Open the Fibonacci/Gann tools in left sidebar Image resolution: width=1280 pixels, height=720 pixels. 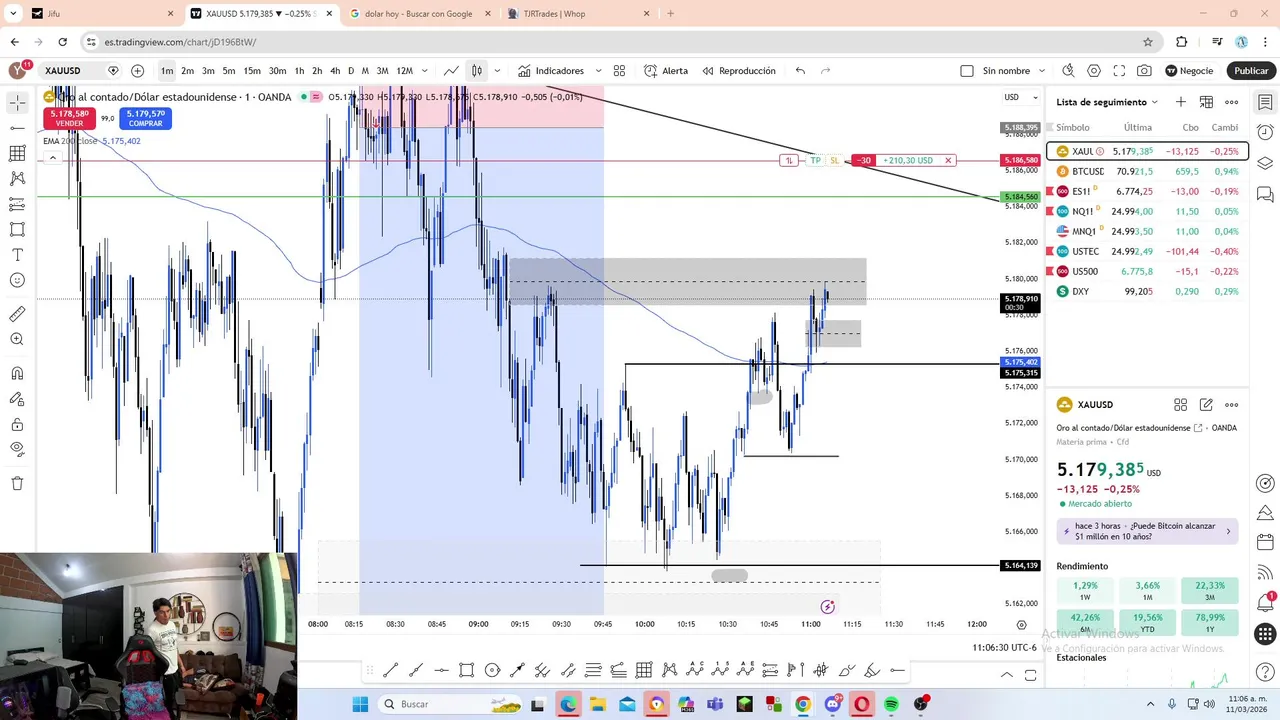17,153
